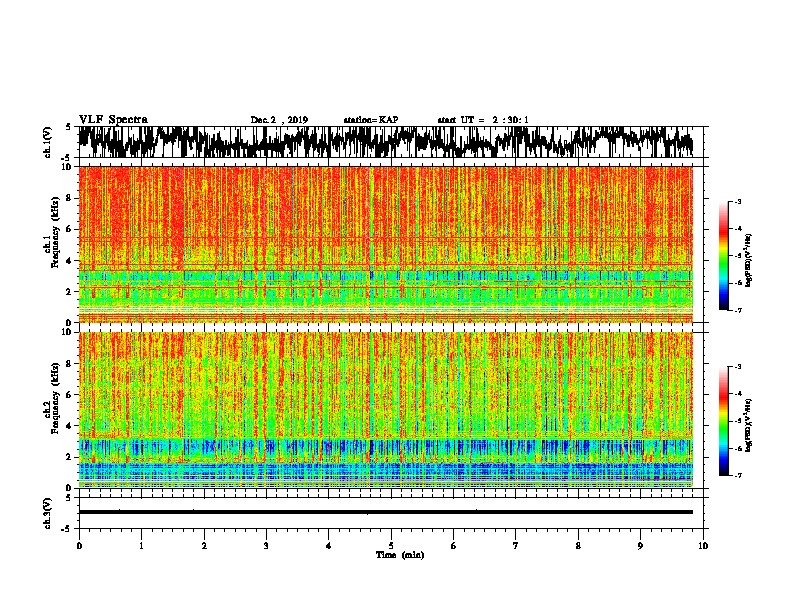
Task: Click the "ch.3(V)" axis label
Action: coord(48,513)
